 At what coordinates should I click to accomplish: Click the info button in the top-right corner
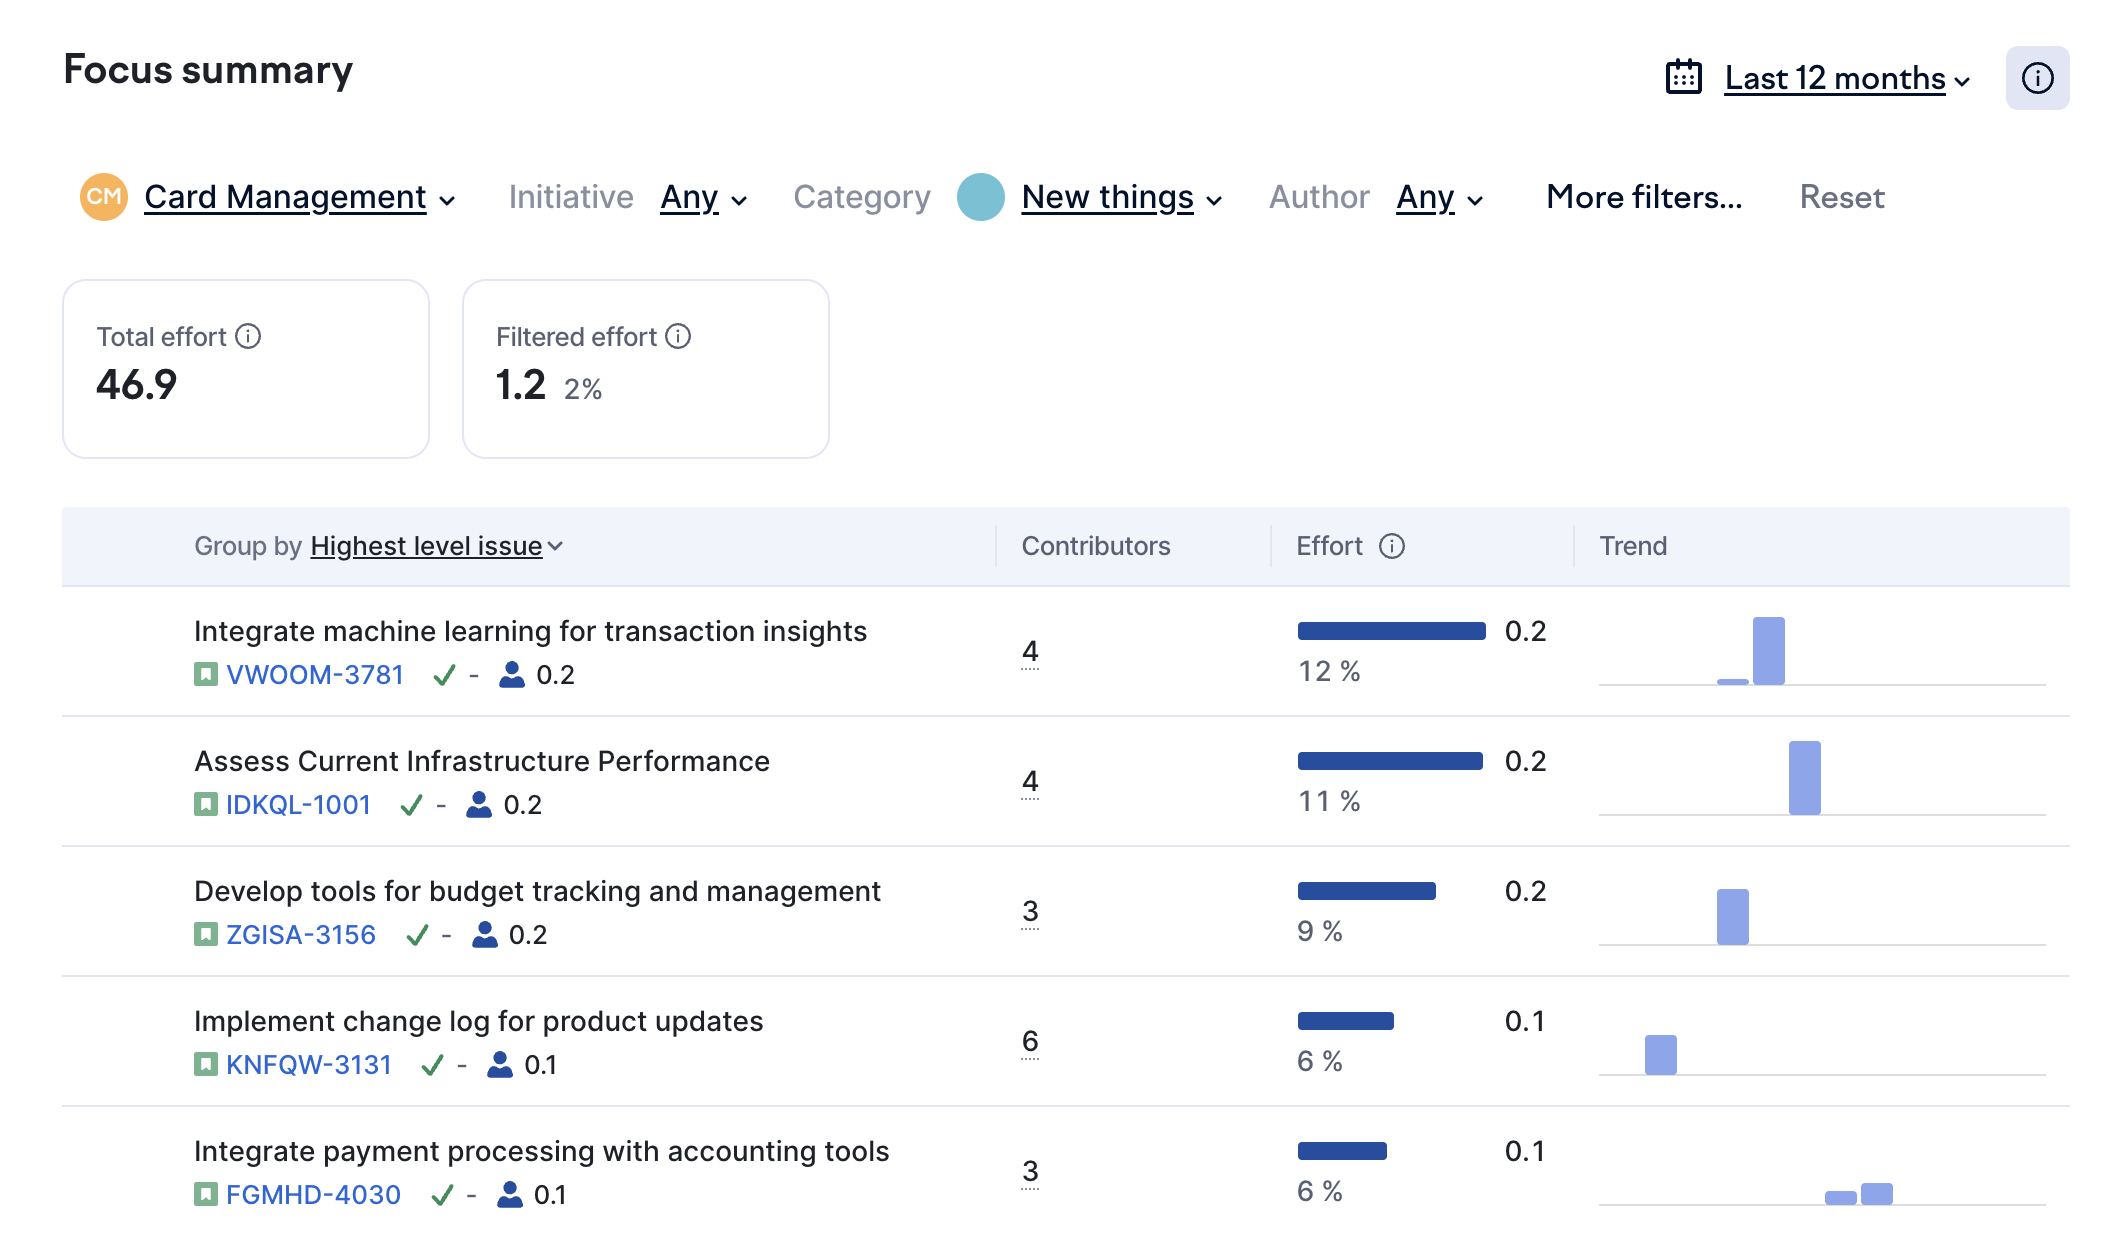click(x=2036, y=78)
